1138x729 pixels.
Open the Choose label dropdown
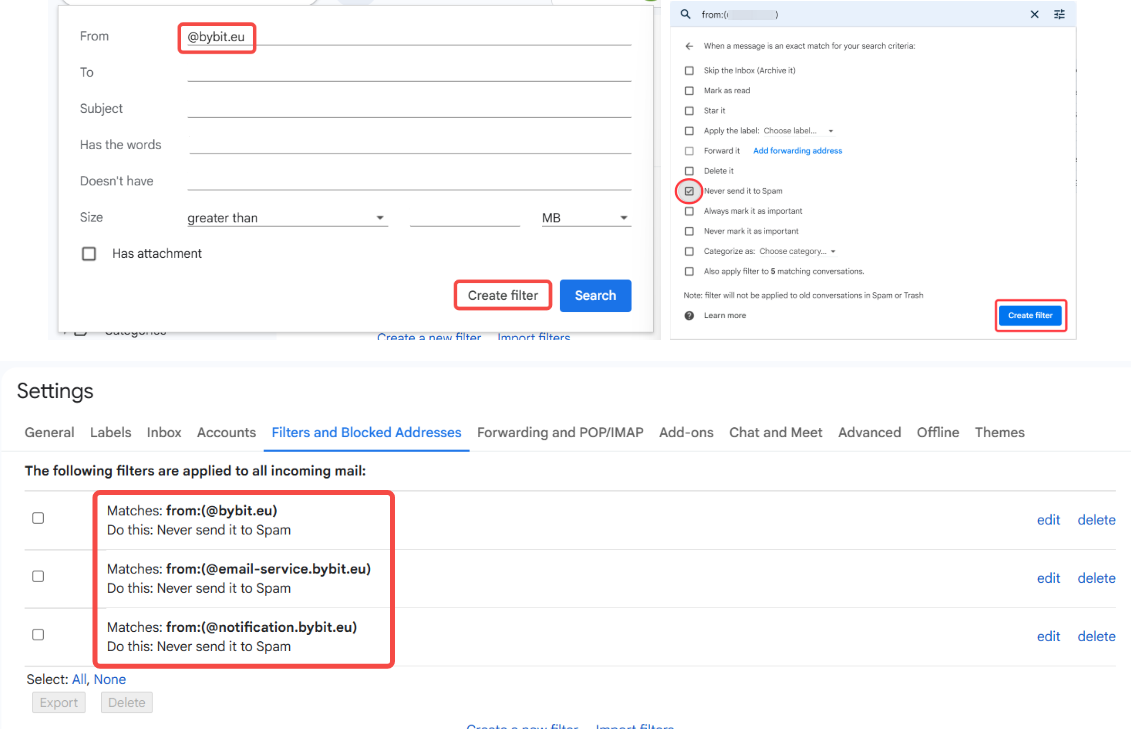[x=797, y=131]
